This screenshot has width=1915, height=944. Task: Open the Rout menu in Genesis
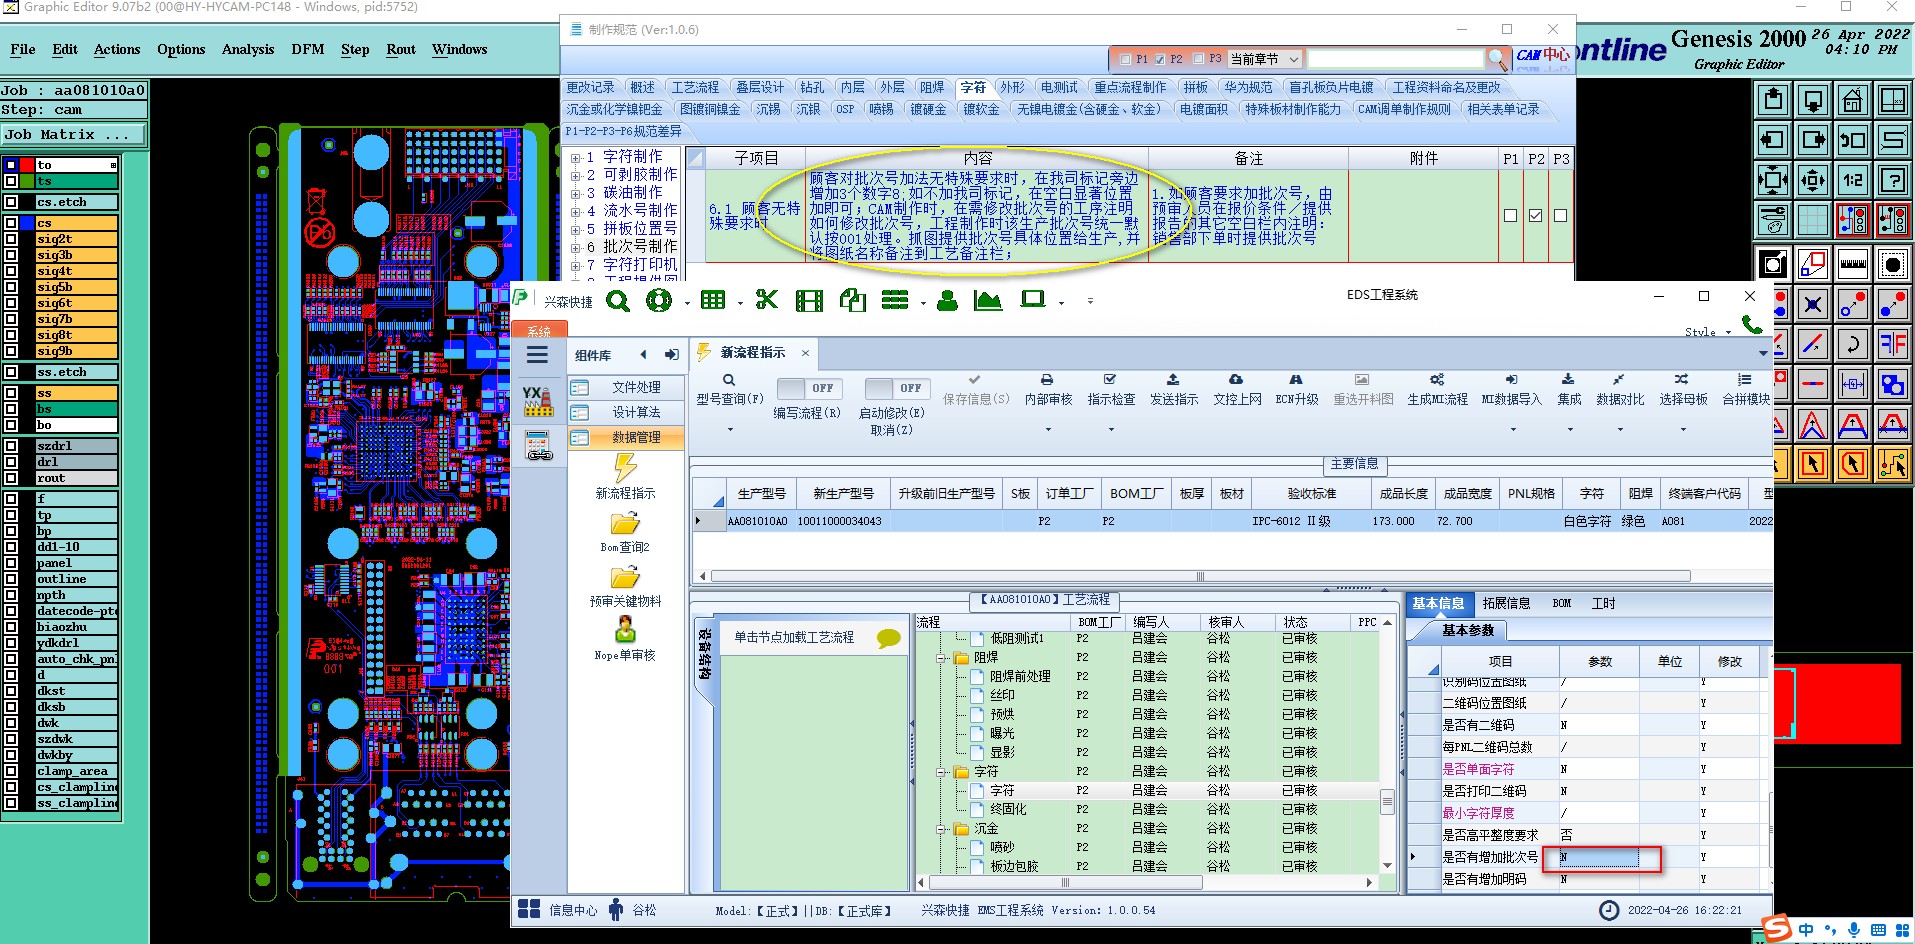click(401, 49)
